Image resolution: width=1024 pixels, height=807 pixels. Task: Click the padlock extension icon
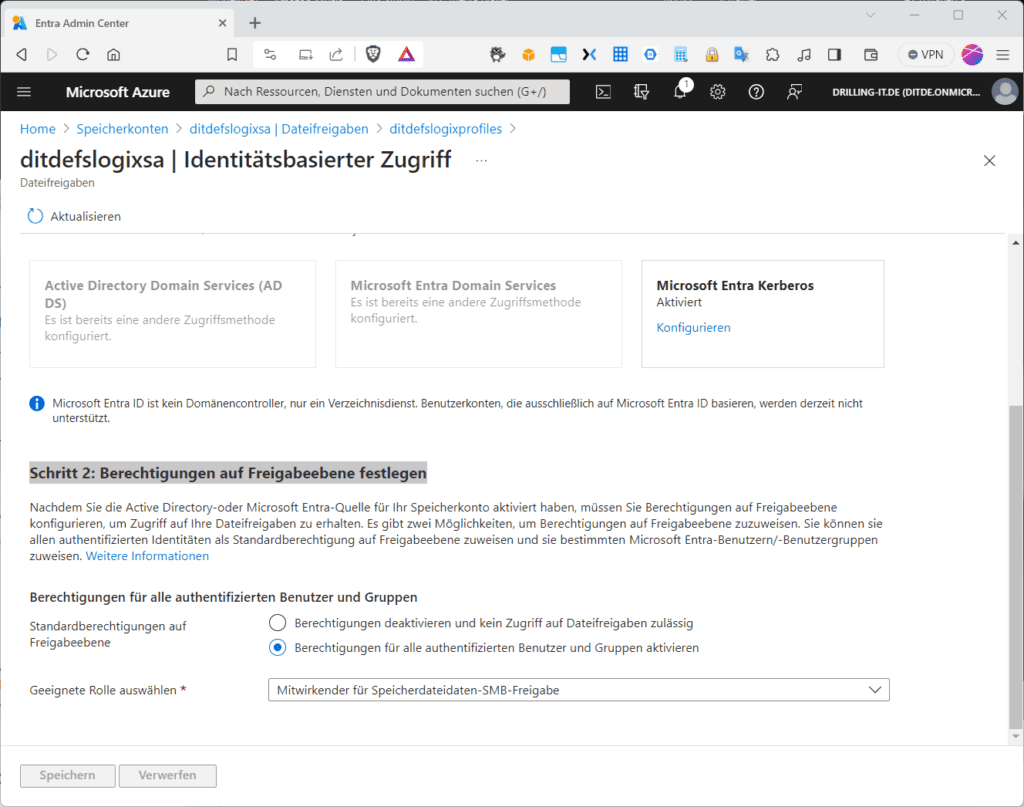712,55
